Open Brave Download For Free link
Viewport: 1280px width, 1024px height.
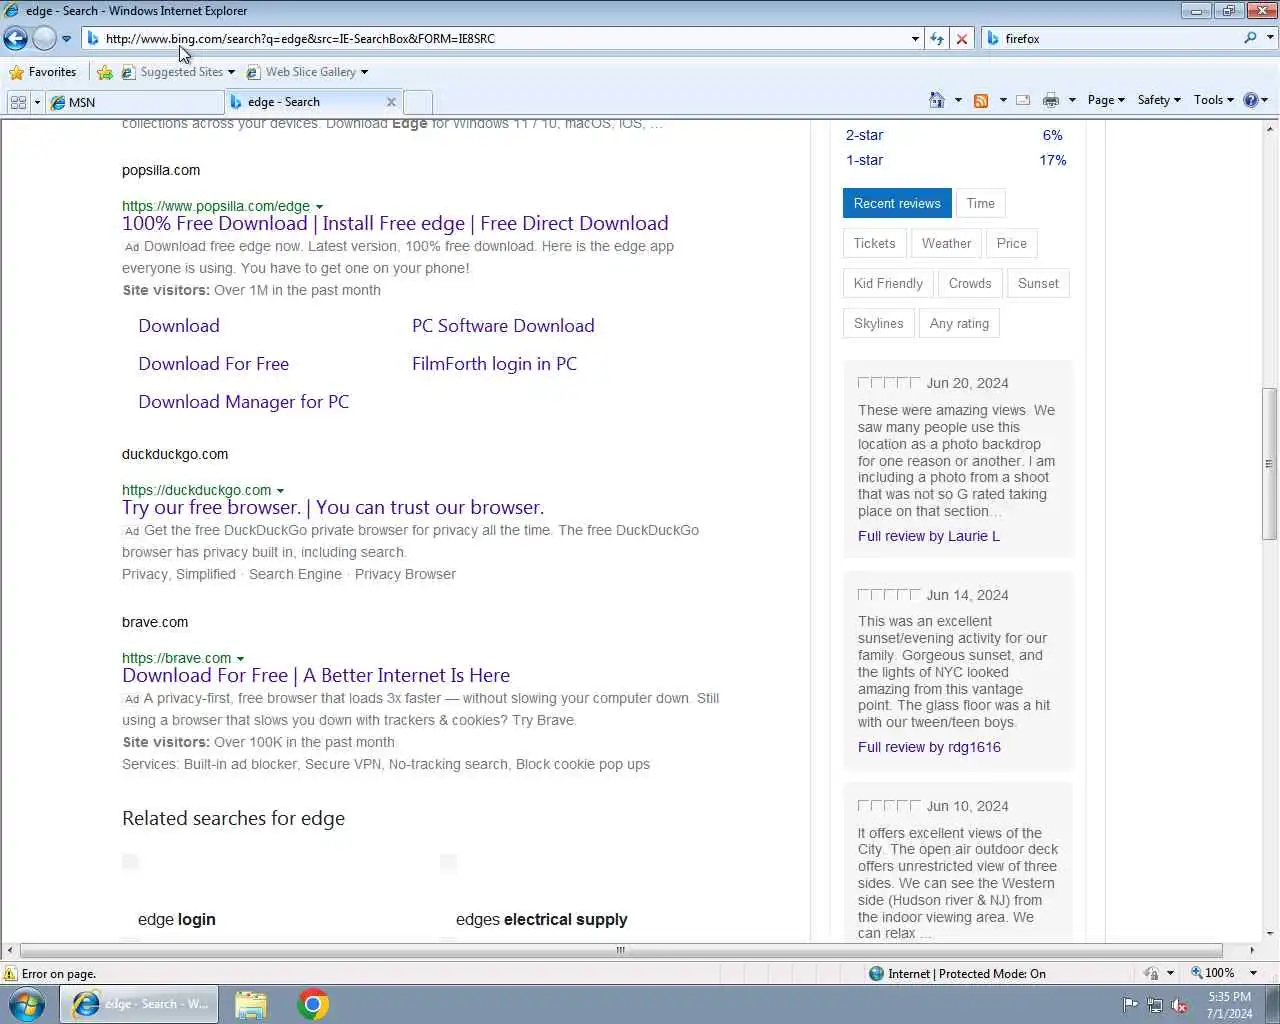pyautogui.click(x=316, y=676)
